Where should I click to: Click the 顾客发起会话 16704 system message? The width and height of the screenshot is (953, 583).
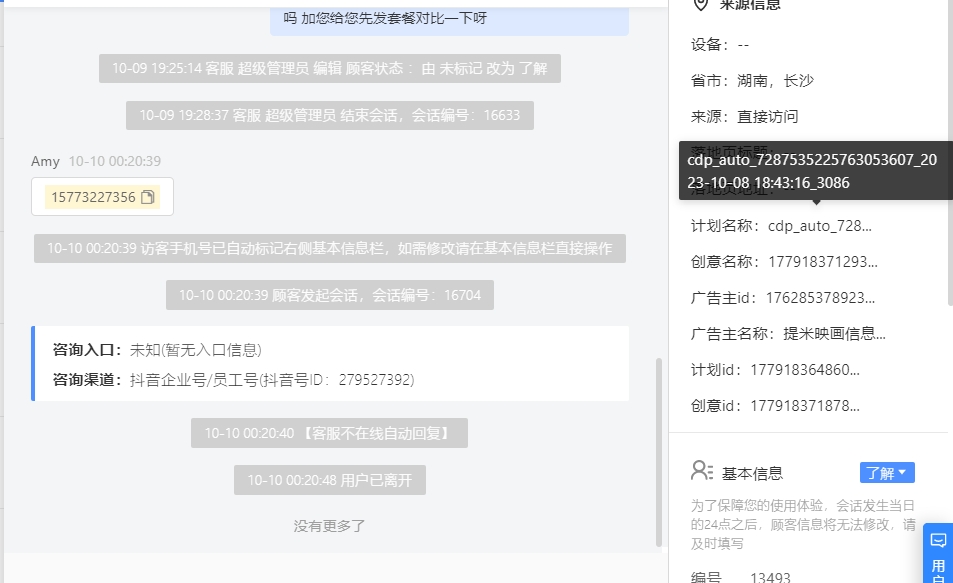[x=329, y=295]
